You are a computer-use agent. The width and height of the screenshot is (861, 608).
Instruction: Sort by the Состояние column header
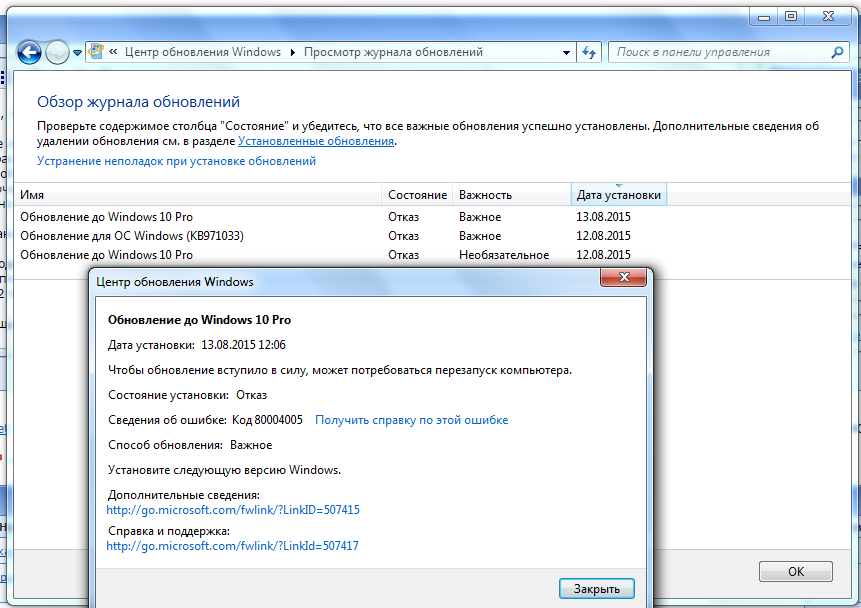417,195
